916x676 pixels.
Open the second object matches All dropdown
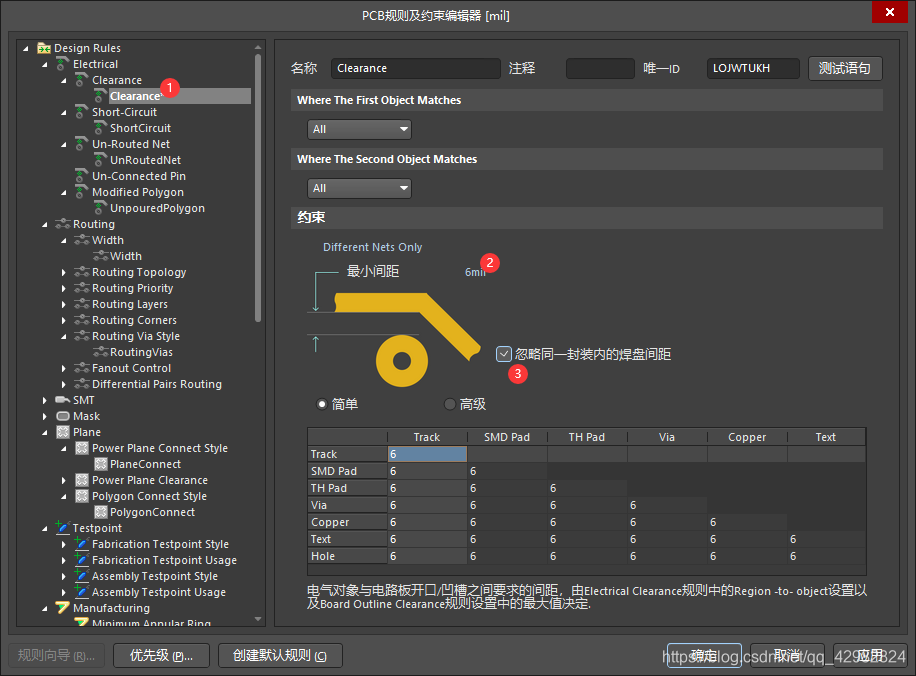click(359, 188)
